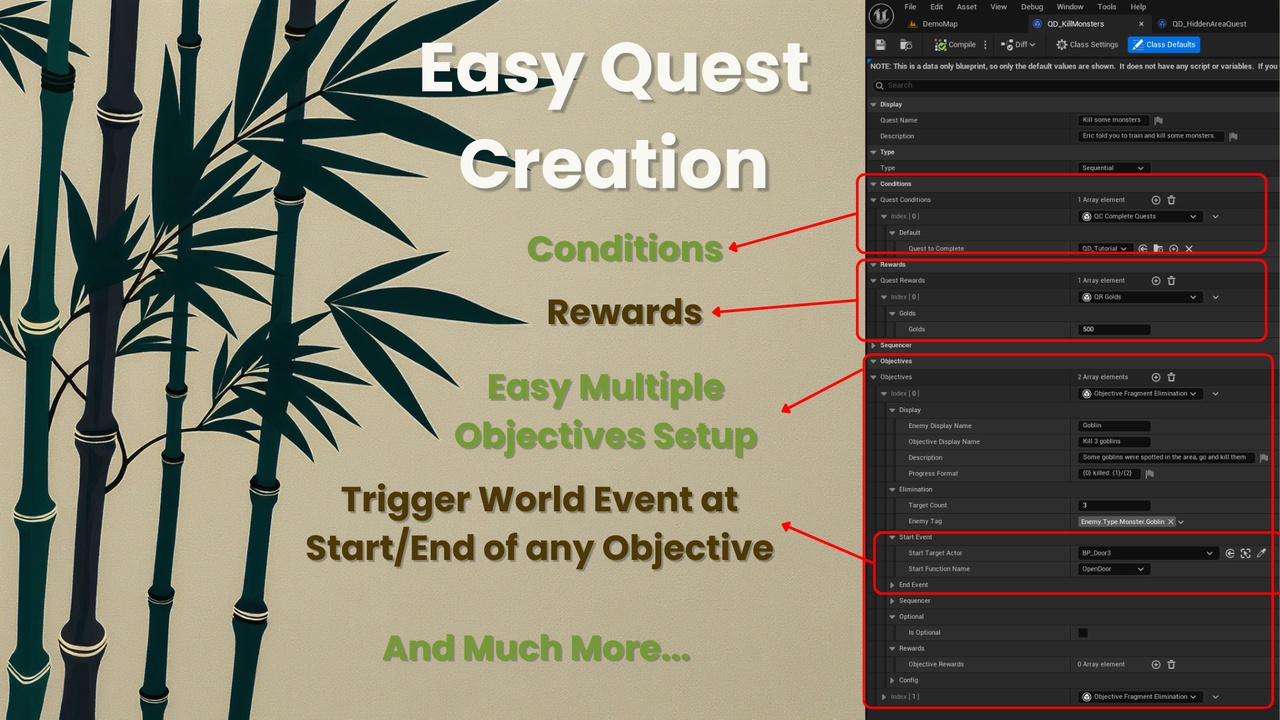Open the Debug menu
The image size is (1280, 720).
pos(1032,7)
